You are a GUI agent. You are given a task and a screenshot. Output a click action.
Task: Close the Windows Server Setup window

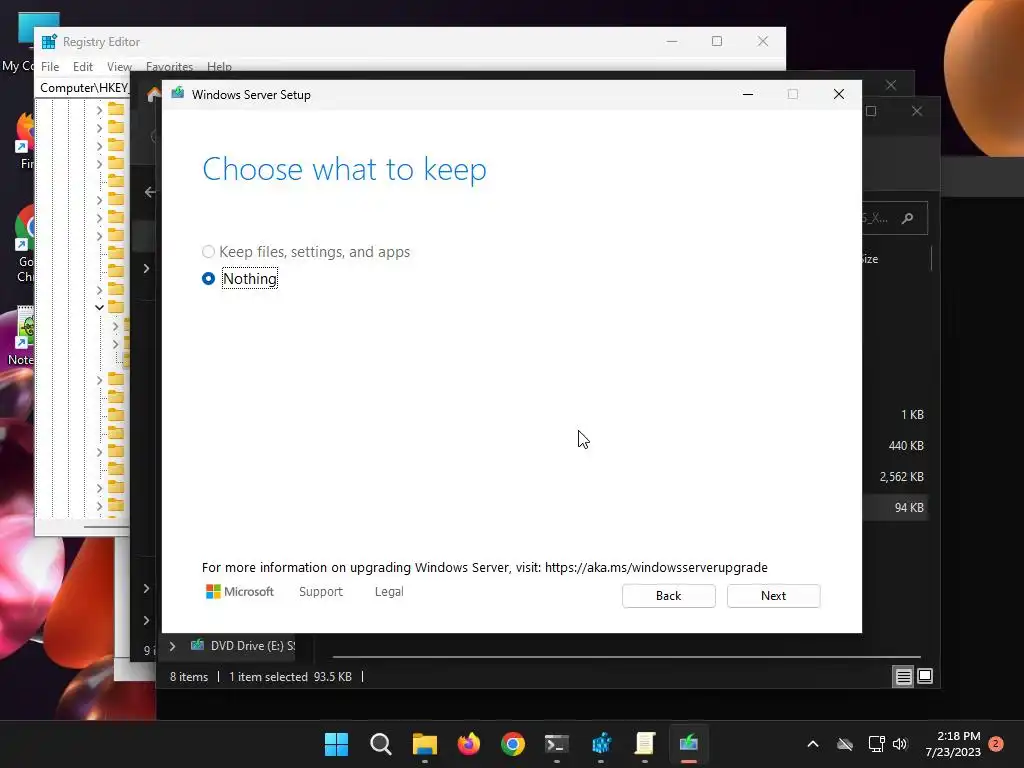coord(839,94)
